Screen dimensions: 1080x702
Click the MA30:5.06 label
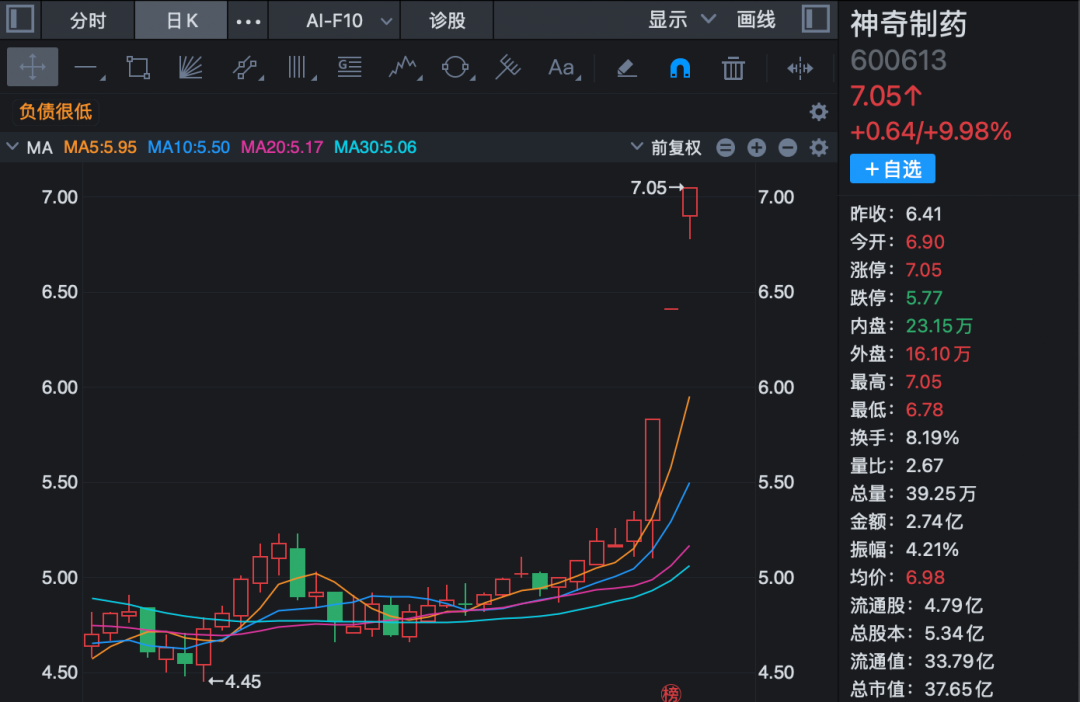[x=375, y=147]
